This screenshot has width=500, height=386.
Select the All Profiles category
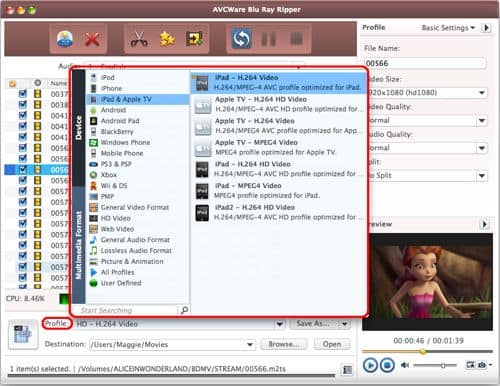[138, 272]
